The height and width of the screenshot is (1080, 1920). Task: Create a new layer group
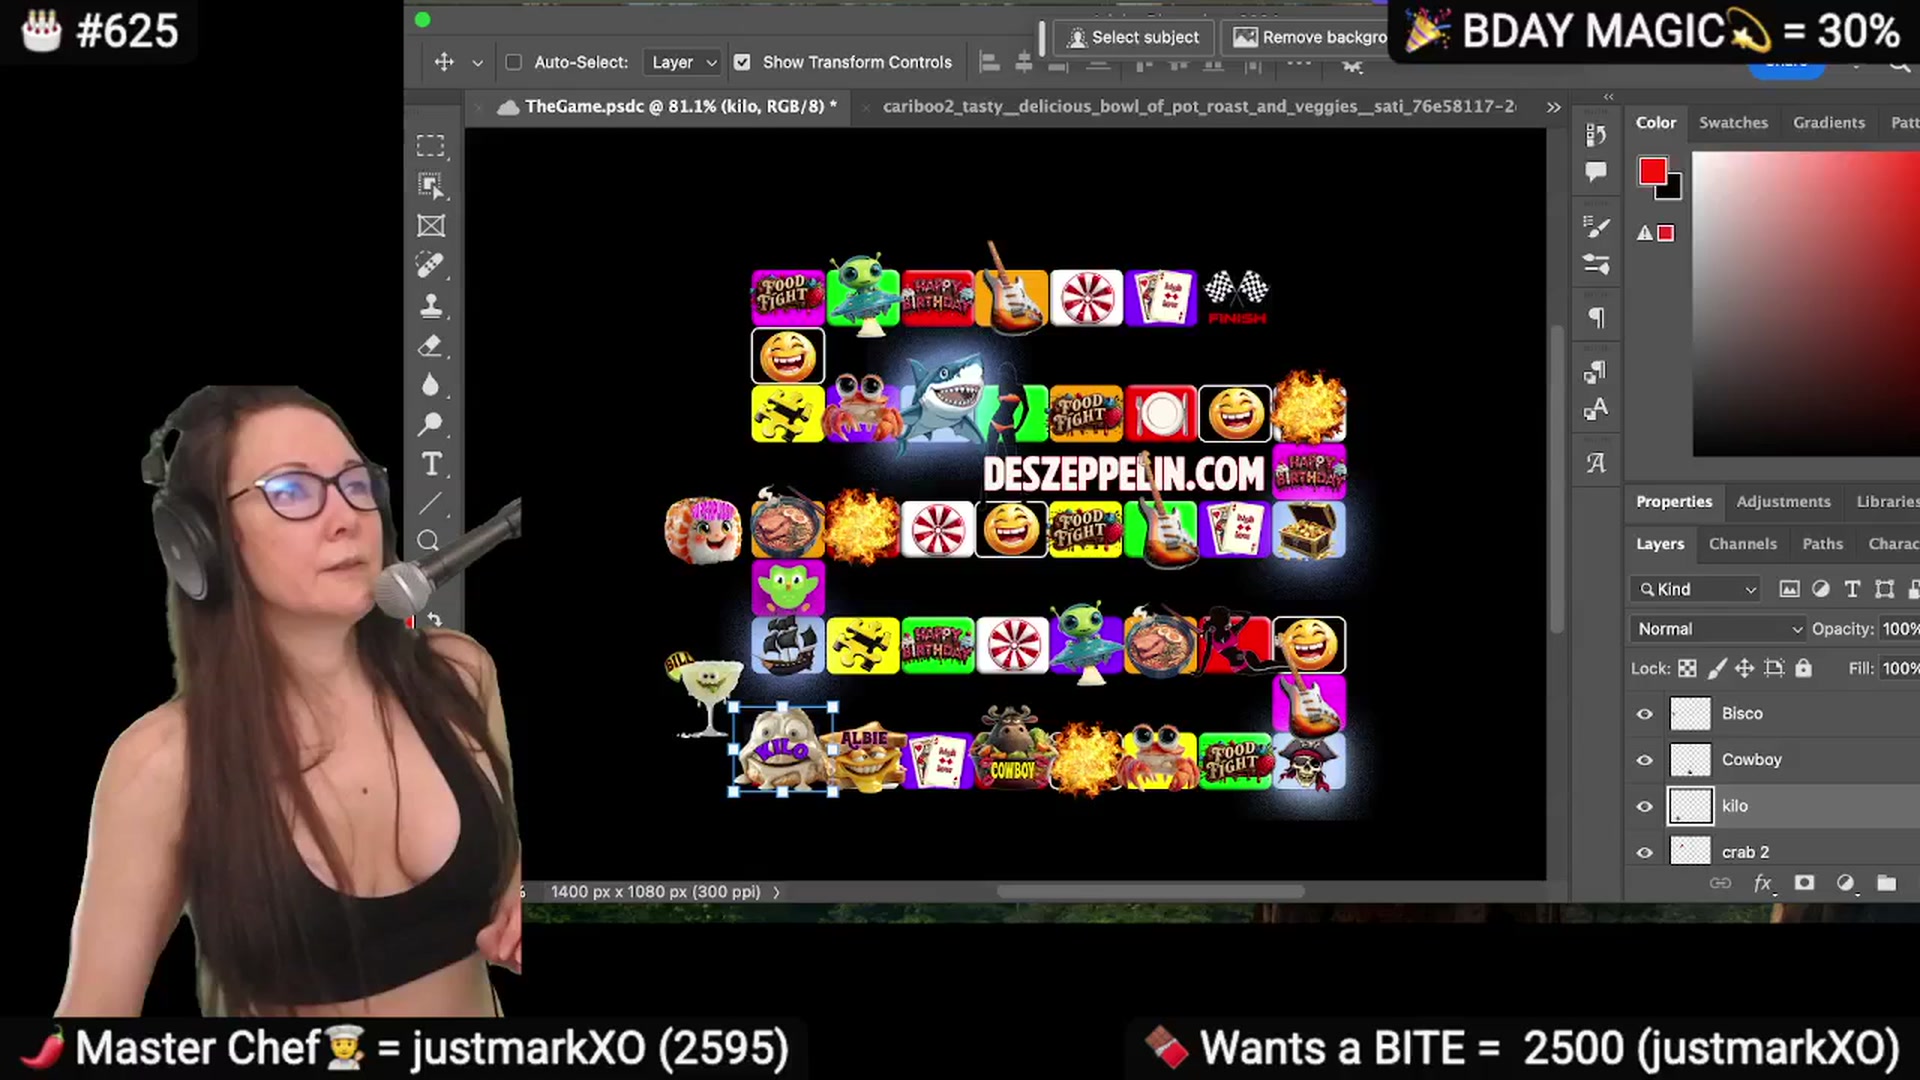pyautogui.click(x=1887, y=883)
